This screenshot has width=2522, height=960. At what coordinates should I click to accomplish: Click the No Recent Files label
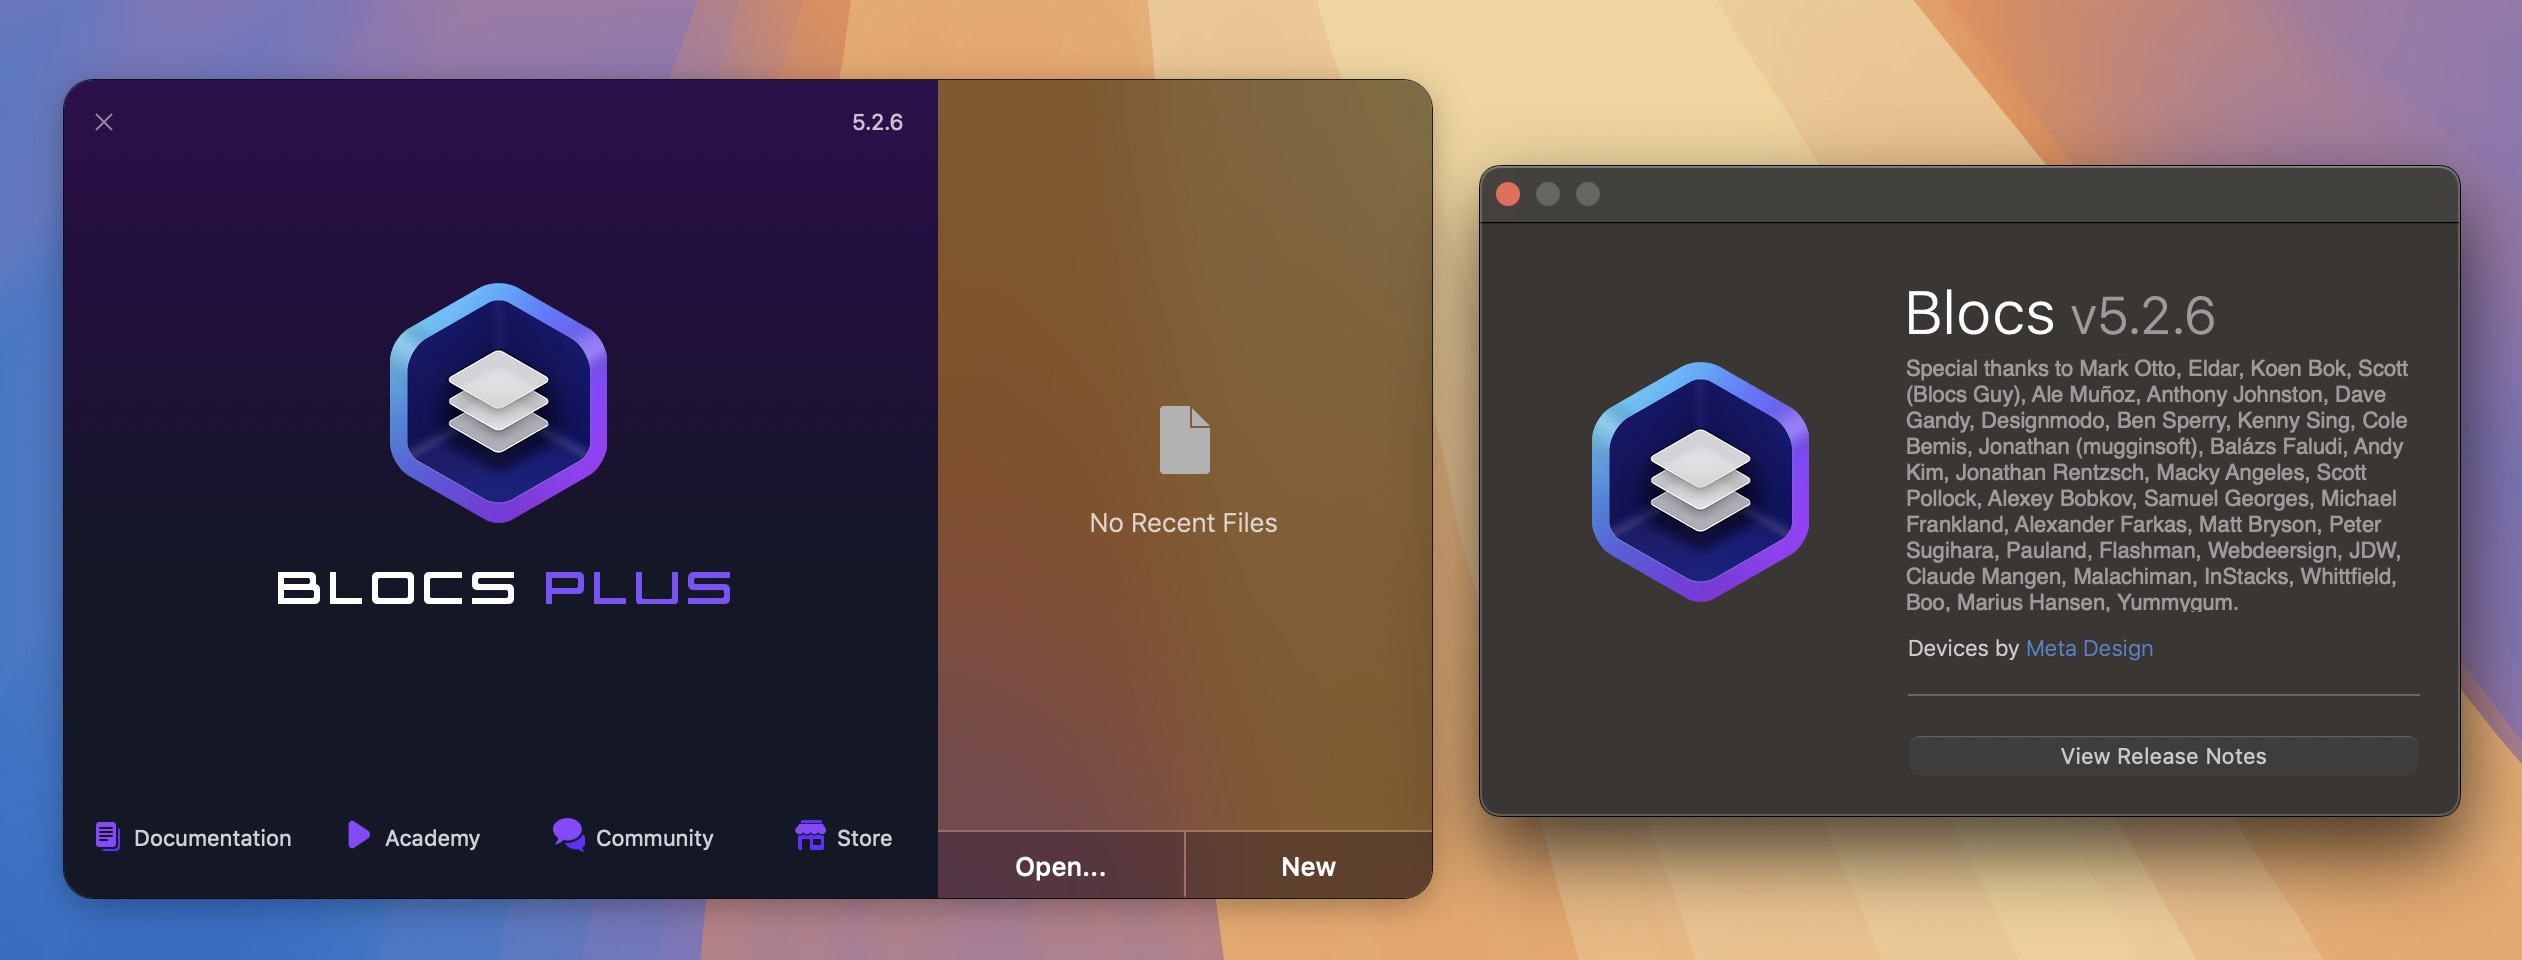[1183, 523]
